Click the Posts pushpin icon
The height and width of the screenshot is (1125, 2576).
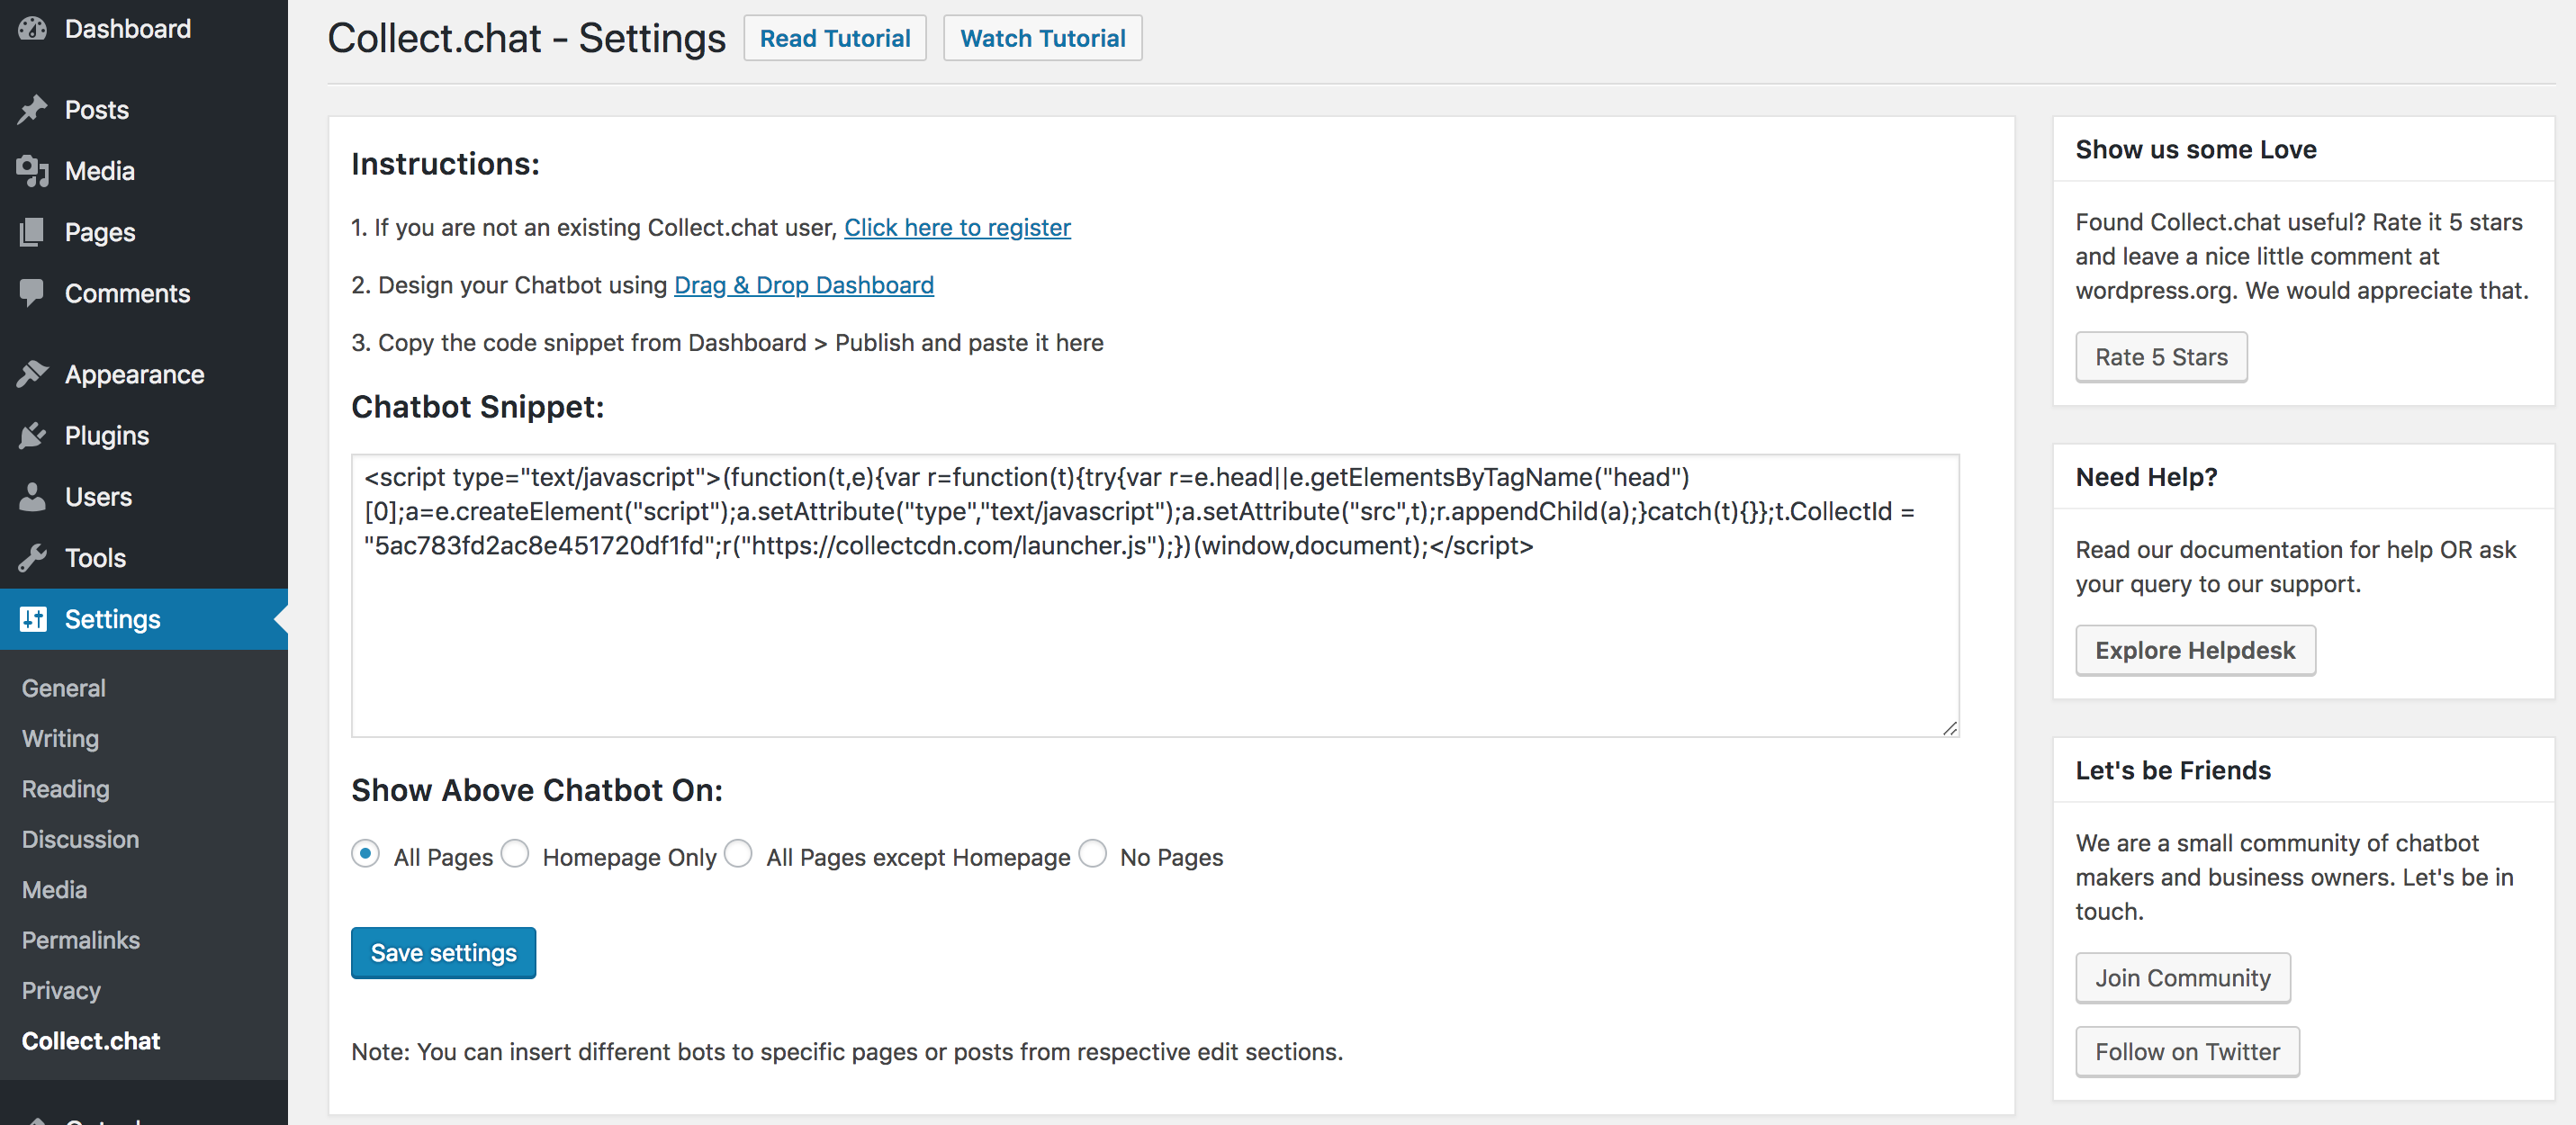[x=32, y=110]
